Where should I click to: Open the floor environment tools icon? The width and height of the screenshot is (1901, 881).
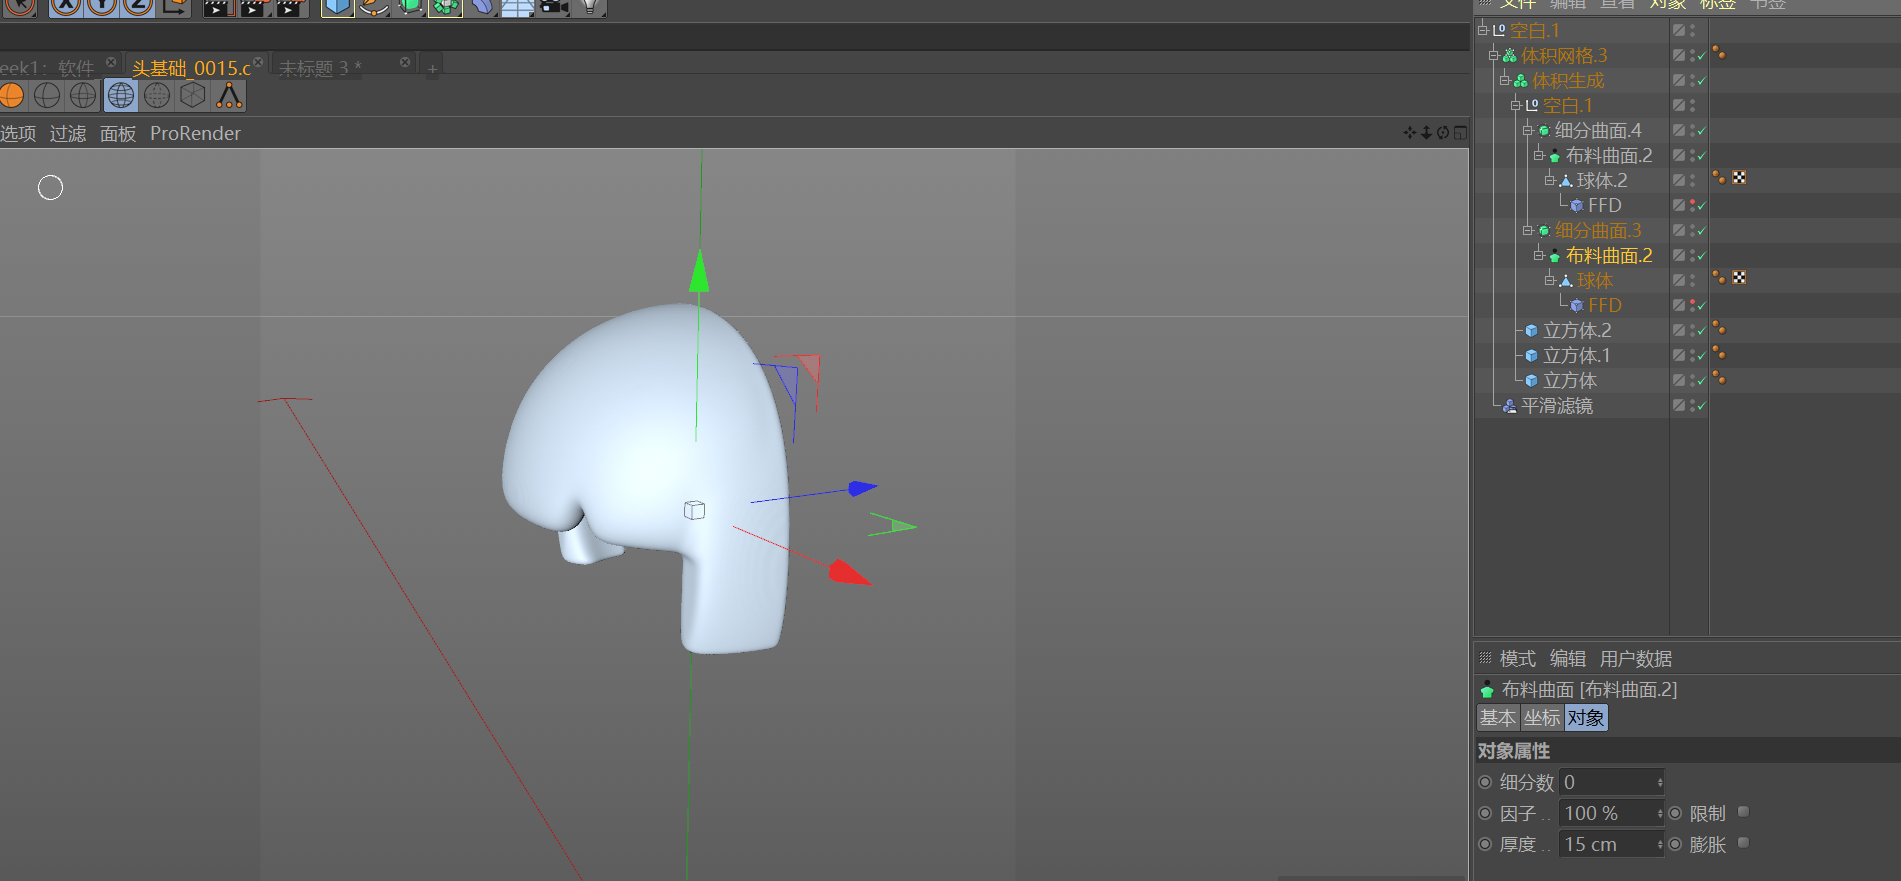pyautogui.click(x=517, y=7)
